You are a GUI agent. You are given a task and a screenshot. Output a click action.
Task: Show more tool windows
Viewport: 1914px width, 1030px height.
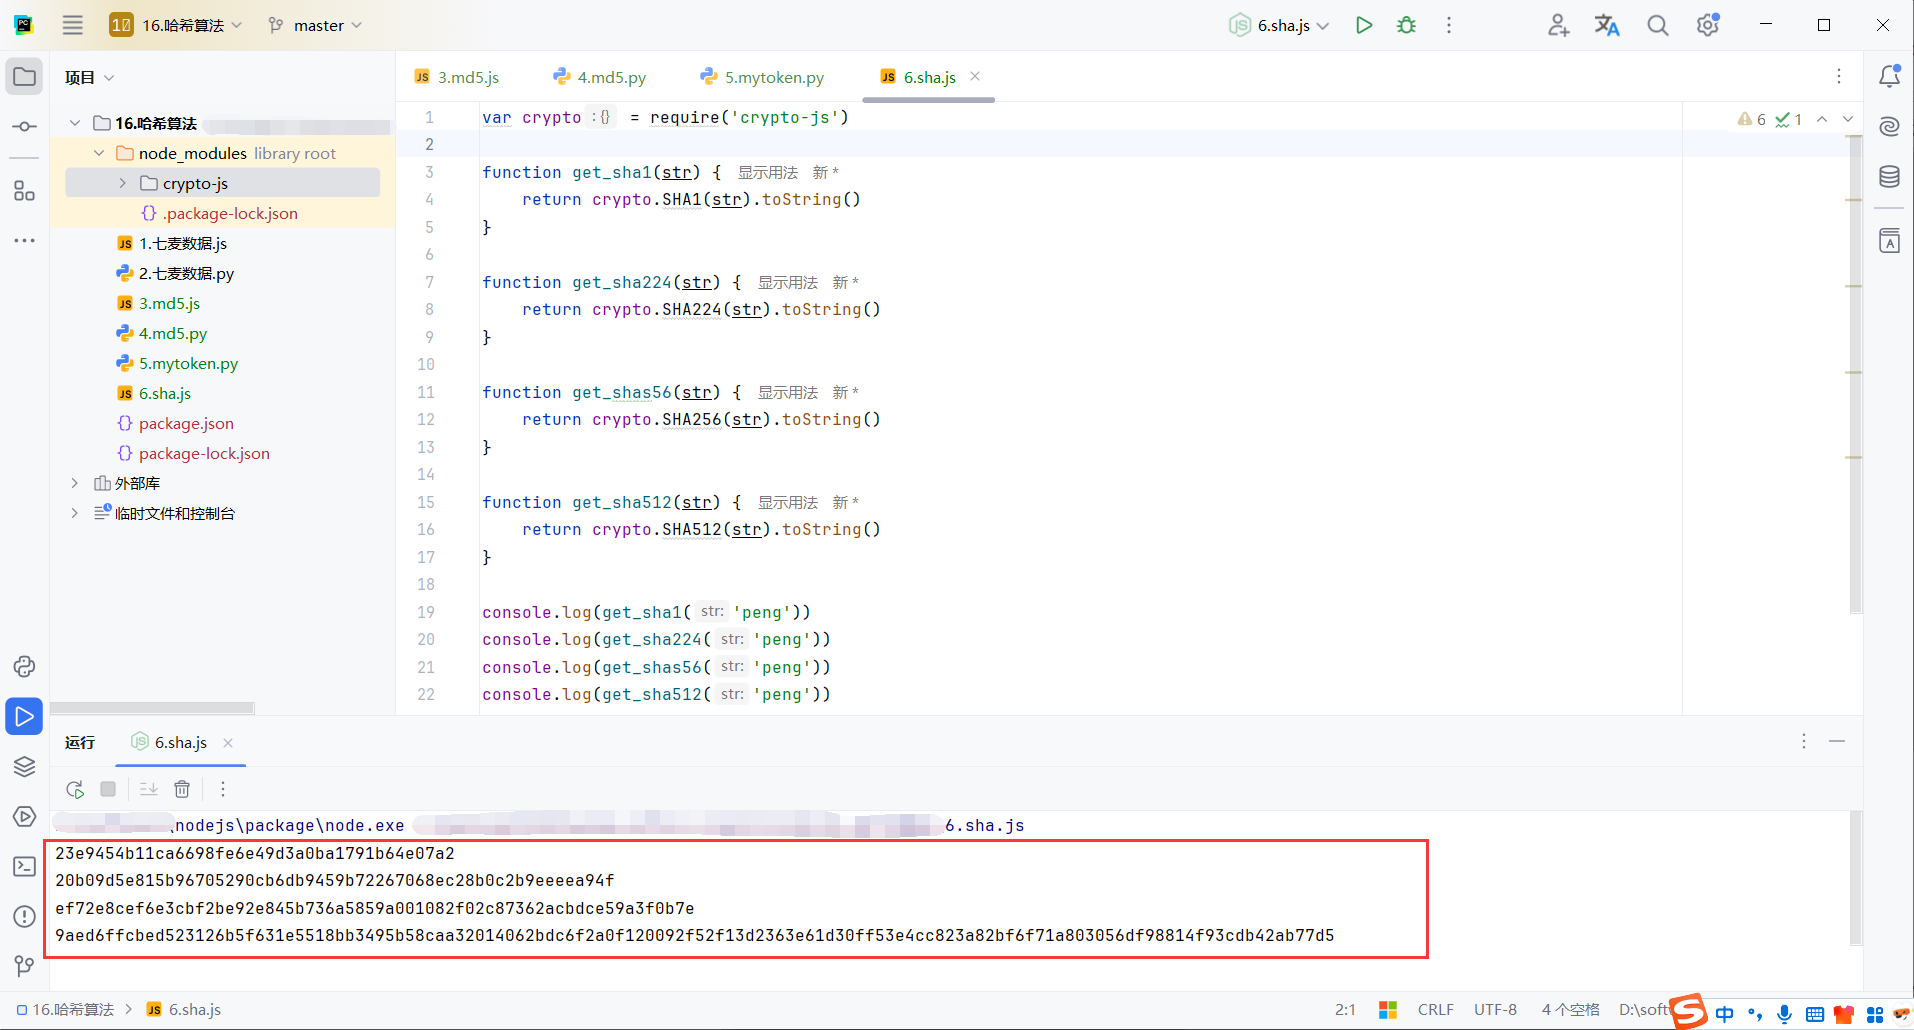tap(24, 241)
